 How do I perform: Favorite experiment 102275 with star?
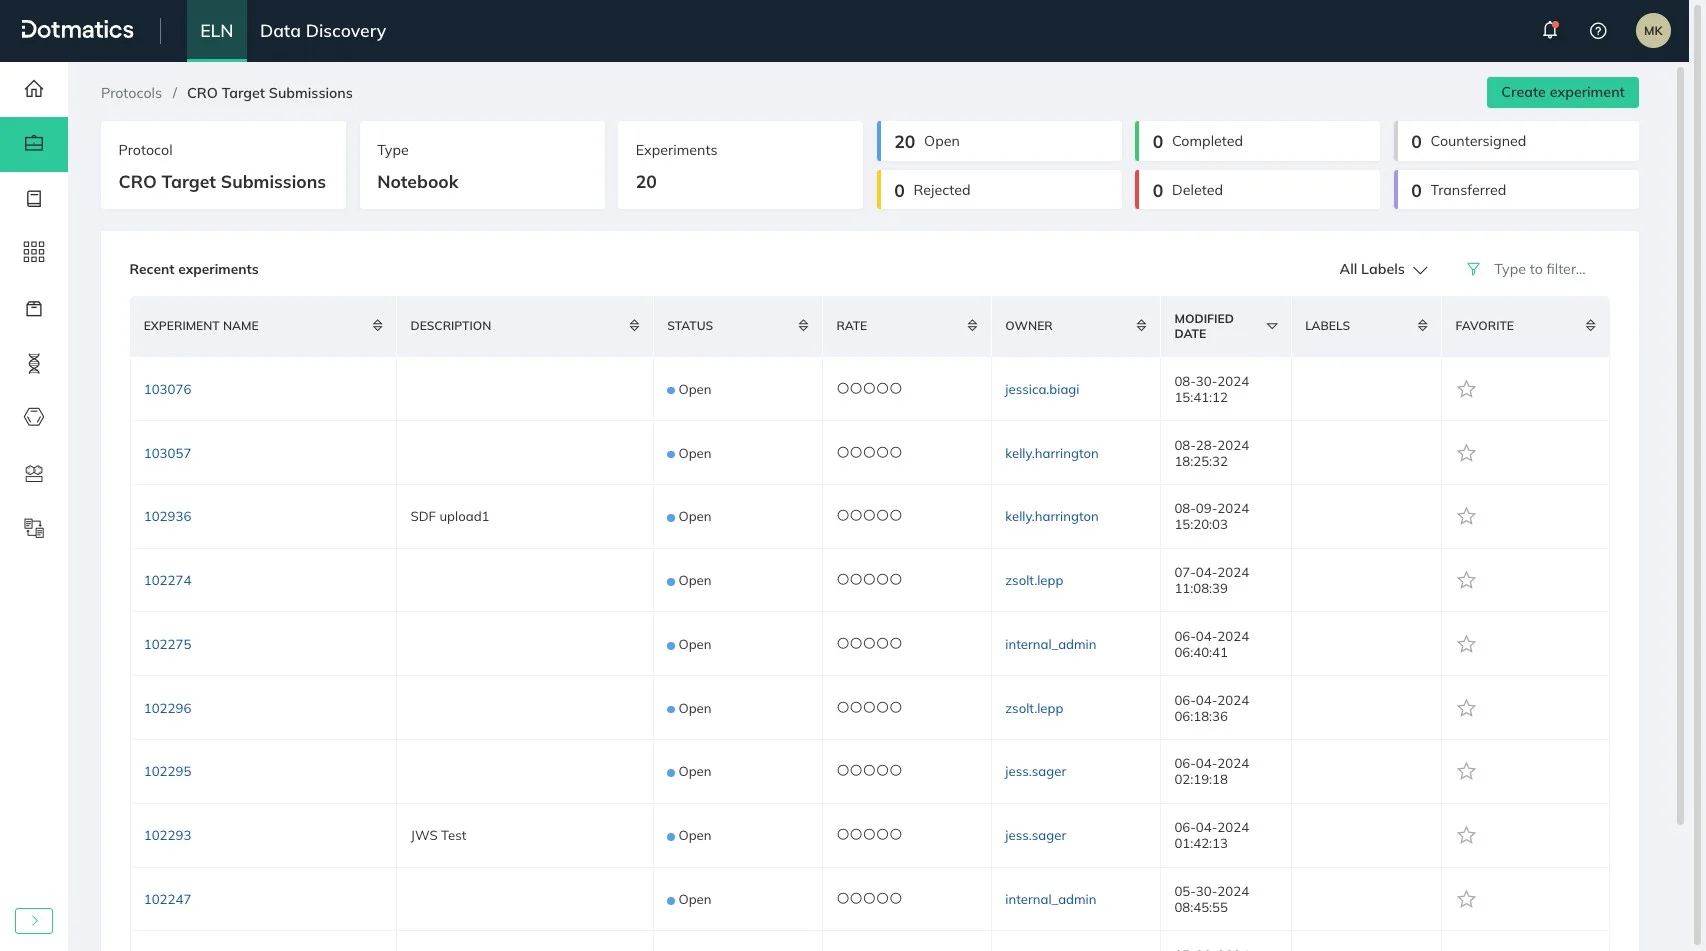click(1466, 644)
